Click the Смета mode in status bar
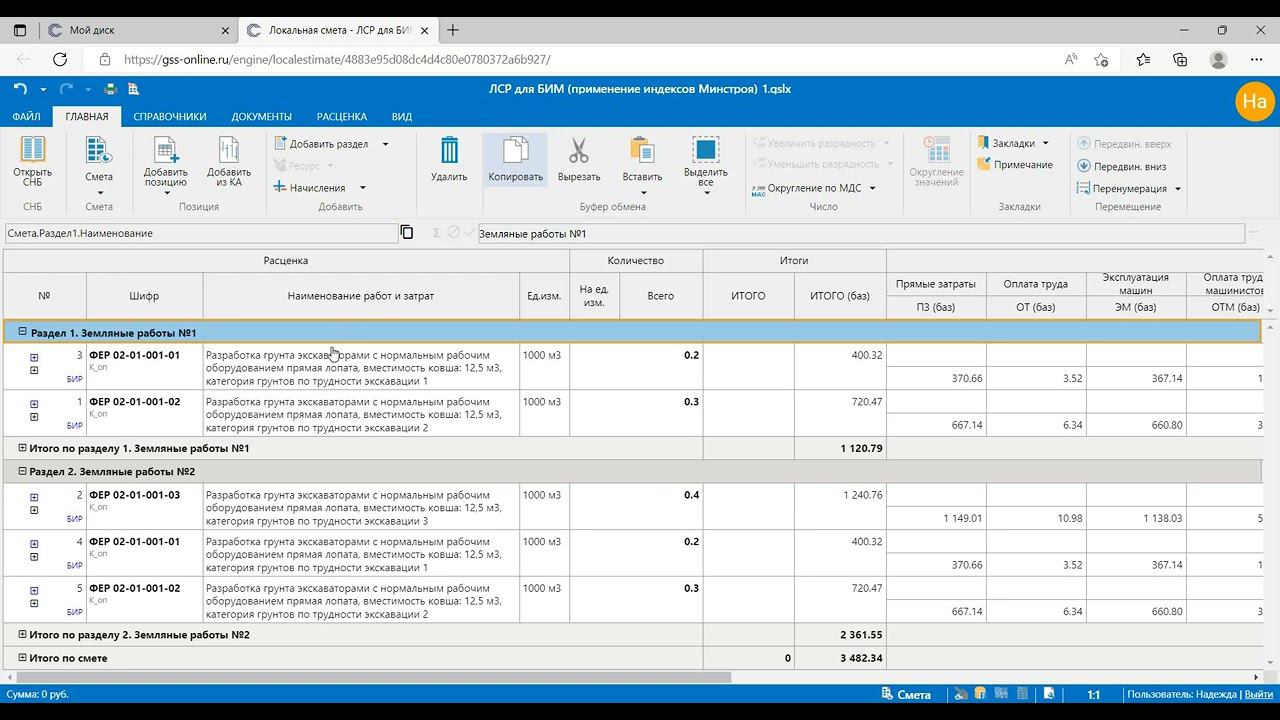 click(906, 694)
